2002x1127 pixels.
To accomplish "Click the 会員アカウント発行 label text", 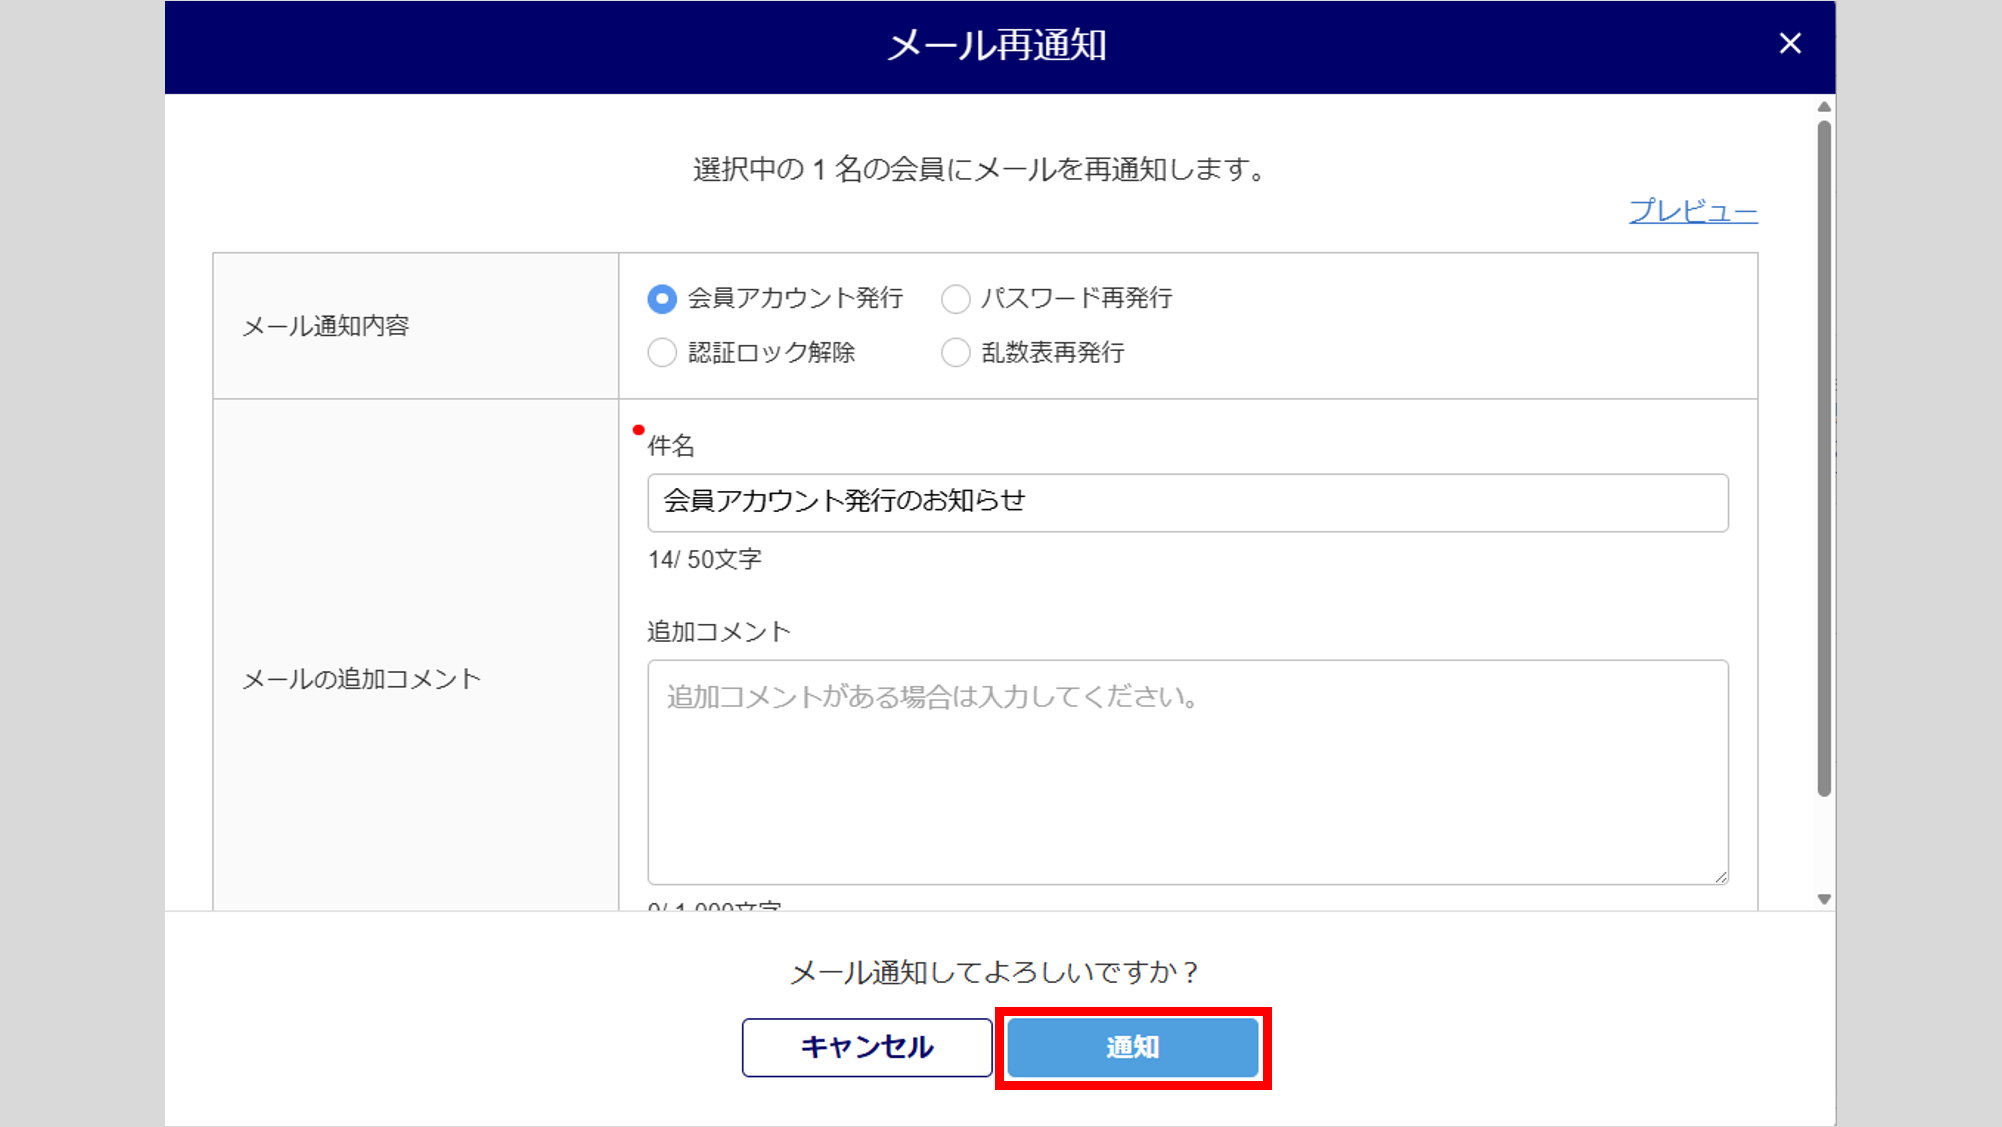I will point(795,298).
